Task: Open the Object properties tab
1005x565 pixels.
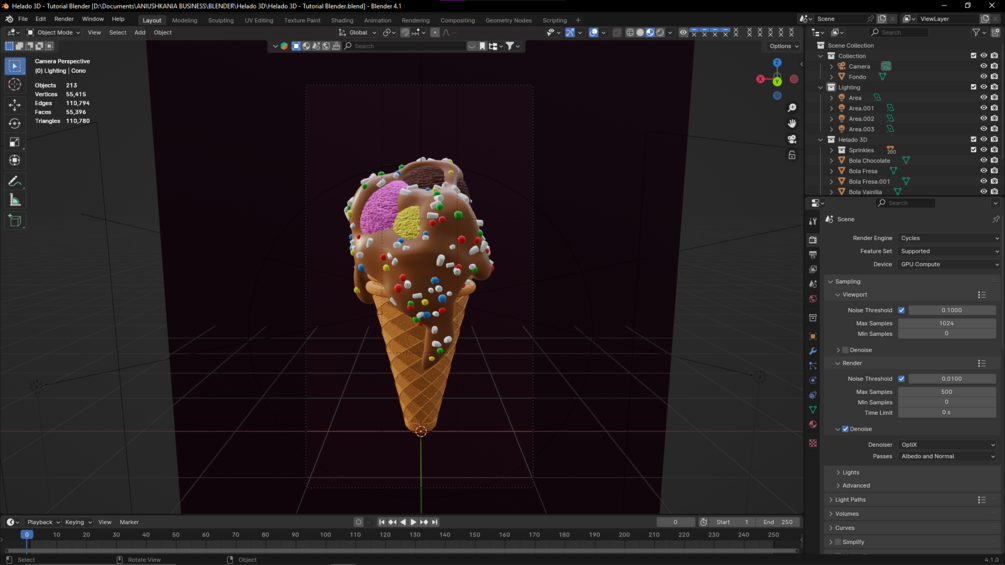Action: (813, 336)
